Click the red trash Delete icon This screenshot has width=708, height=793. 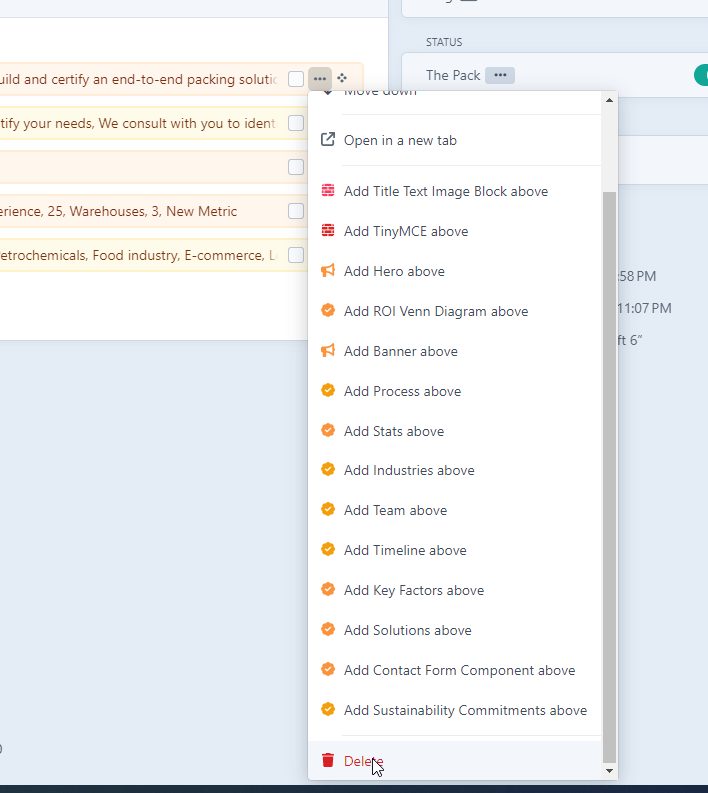coord(327,760)
